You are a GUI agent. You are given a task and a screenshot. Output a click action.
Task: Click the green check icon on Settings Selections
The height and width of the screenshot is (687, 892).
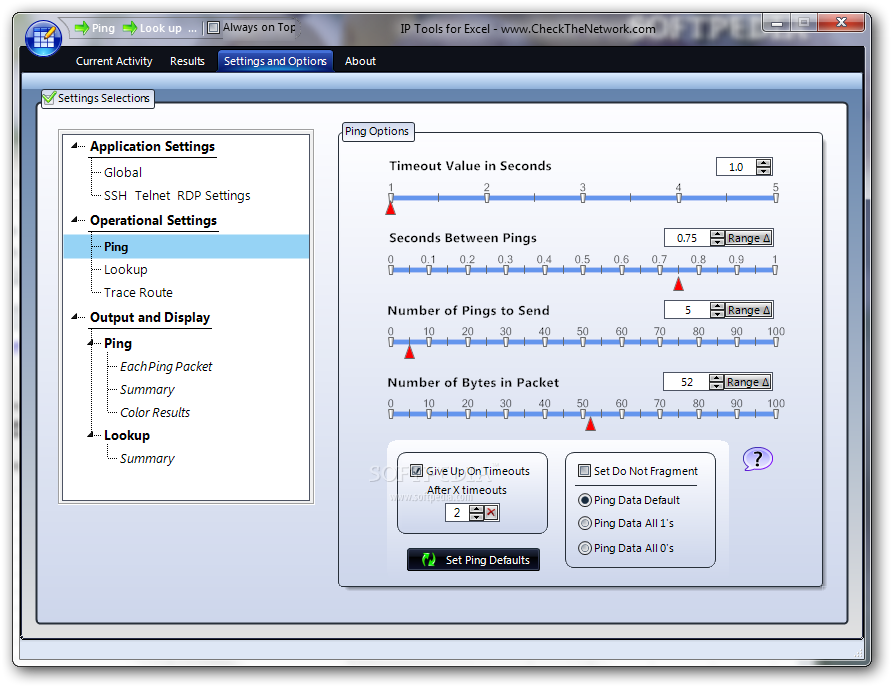click(x=49, y=98)
